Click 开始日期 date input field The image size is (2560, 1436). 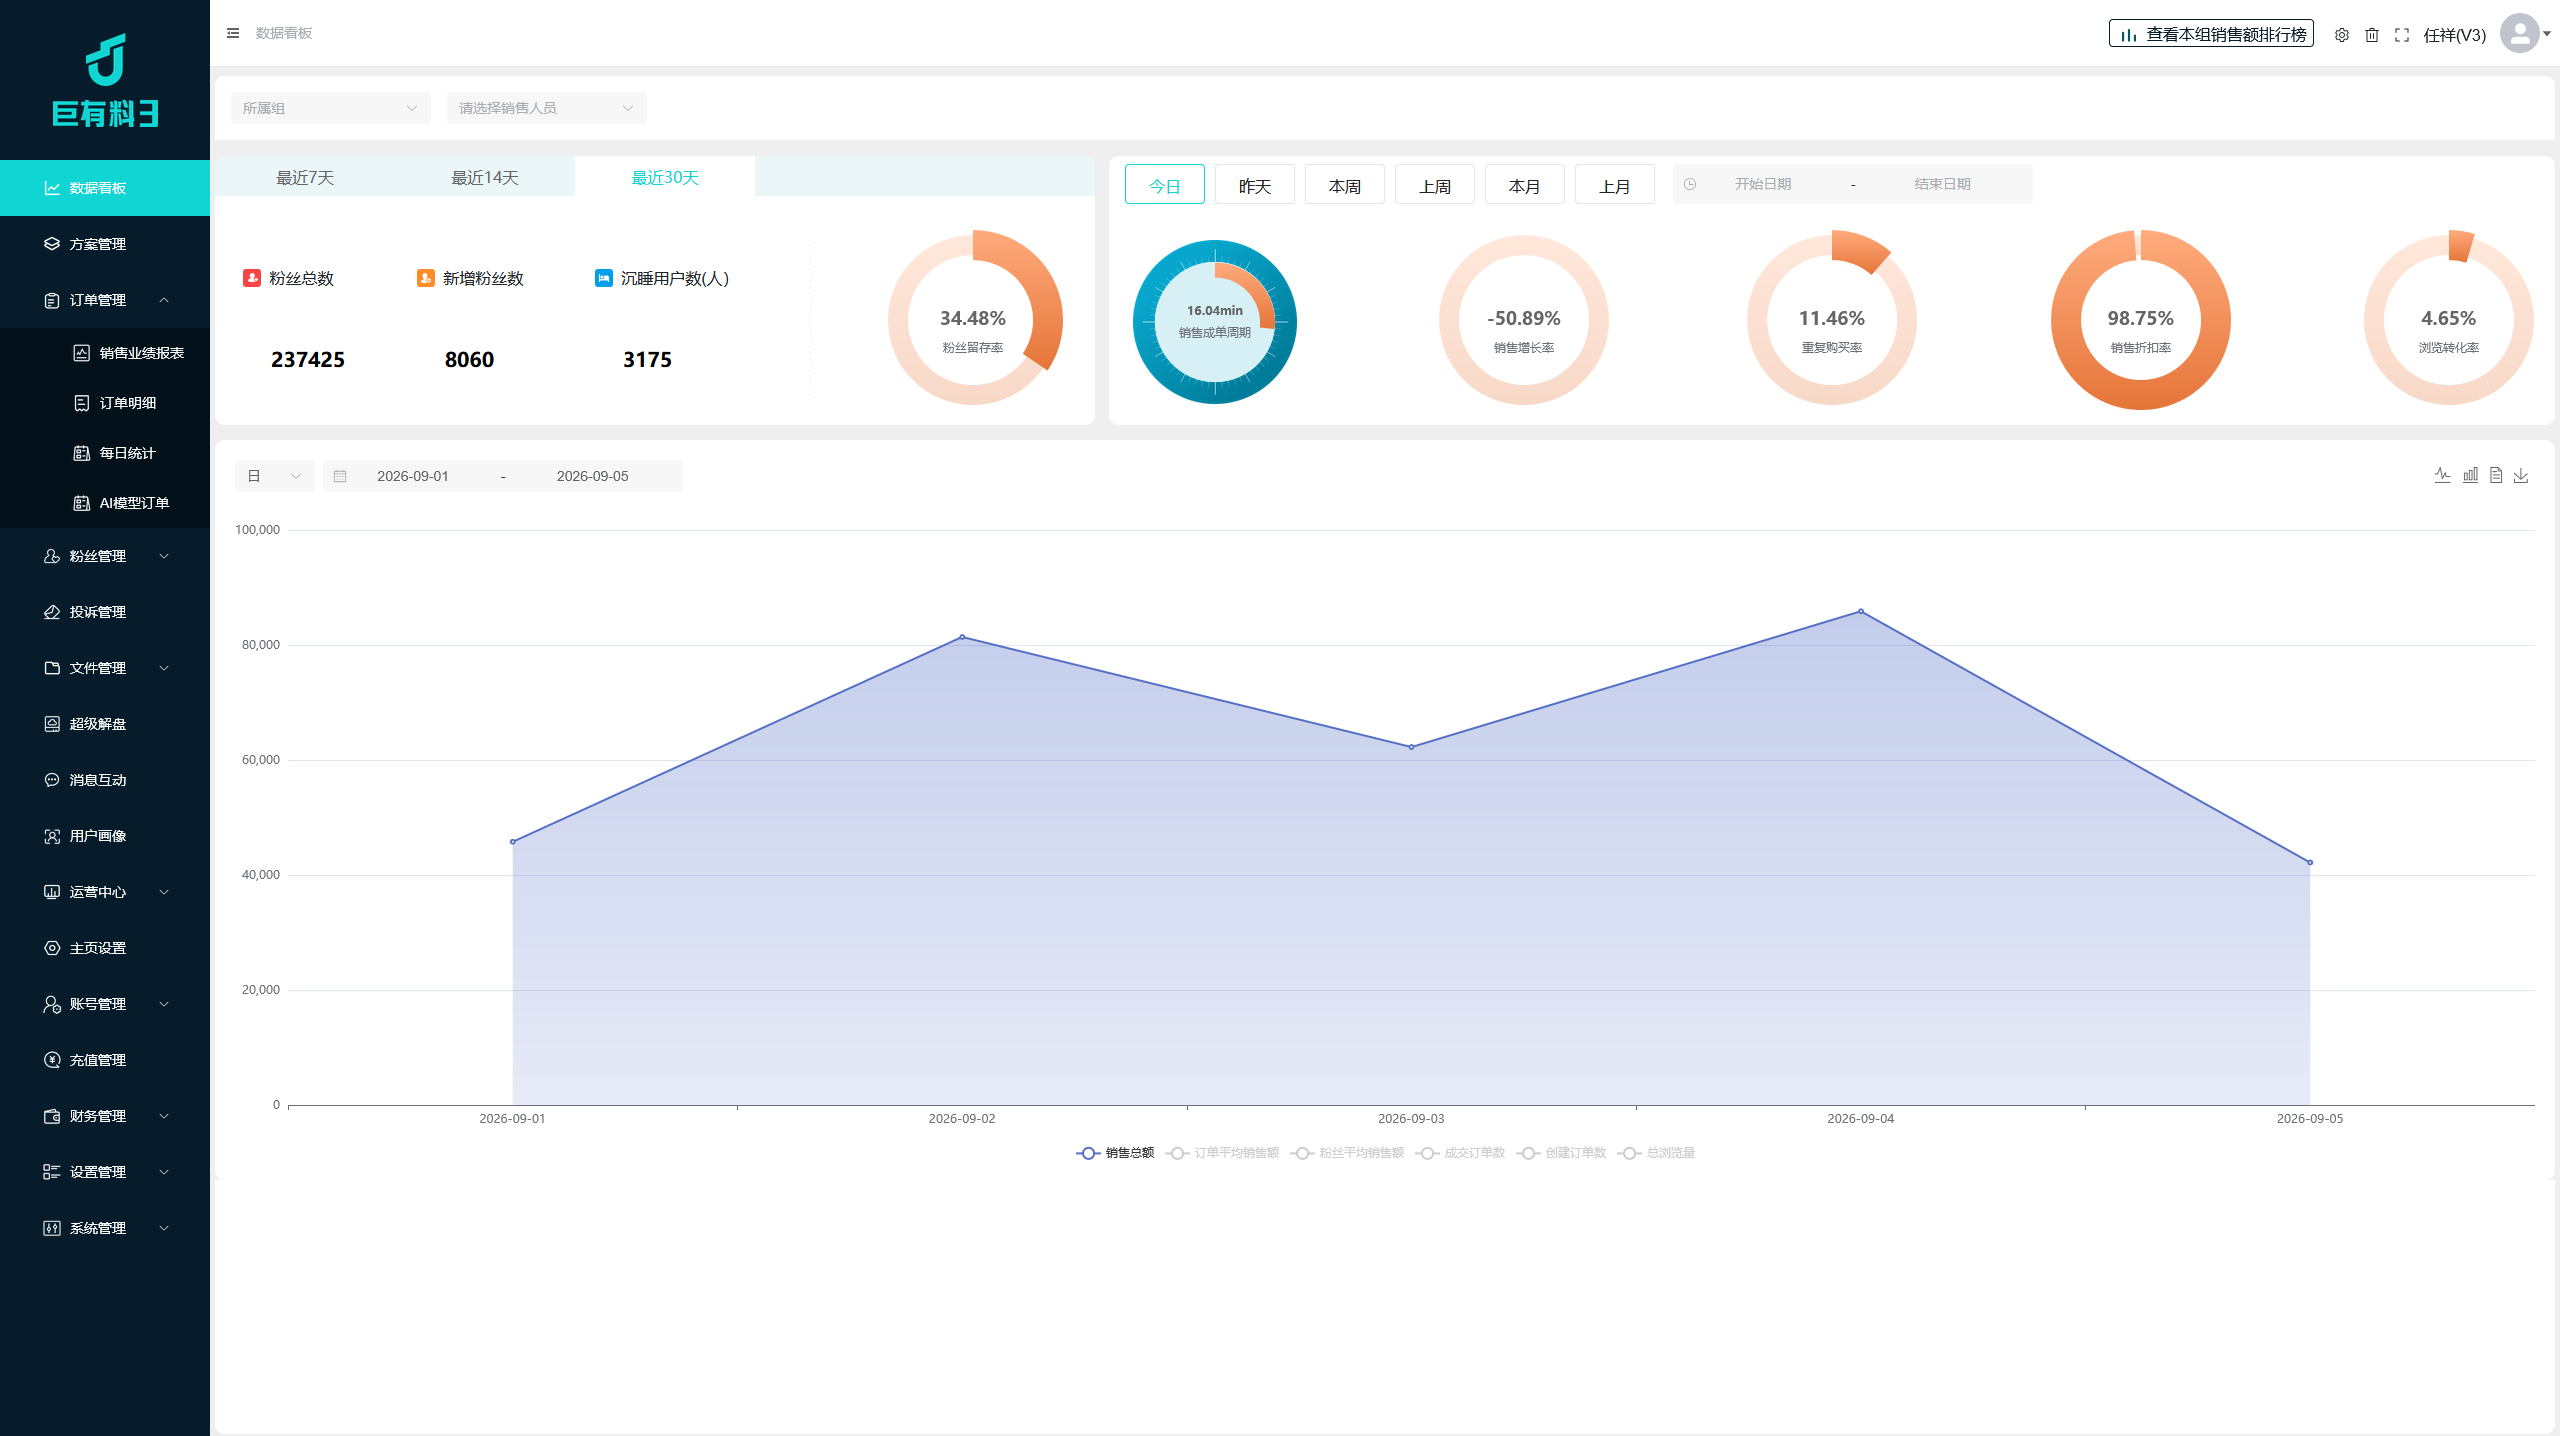[1763, 184]
